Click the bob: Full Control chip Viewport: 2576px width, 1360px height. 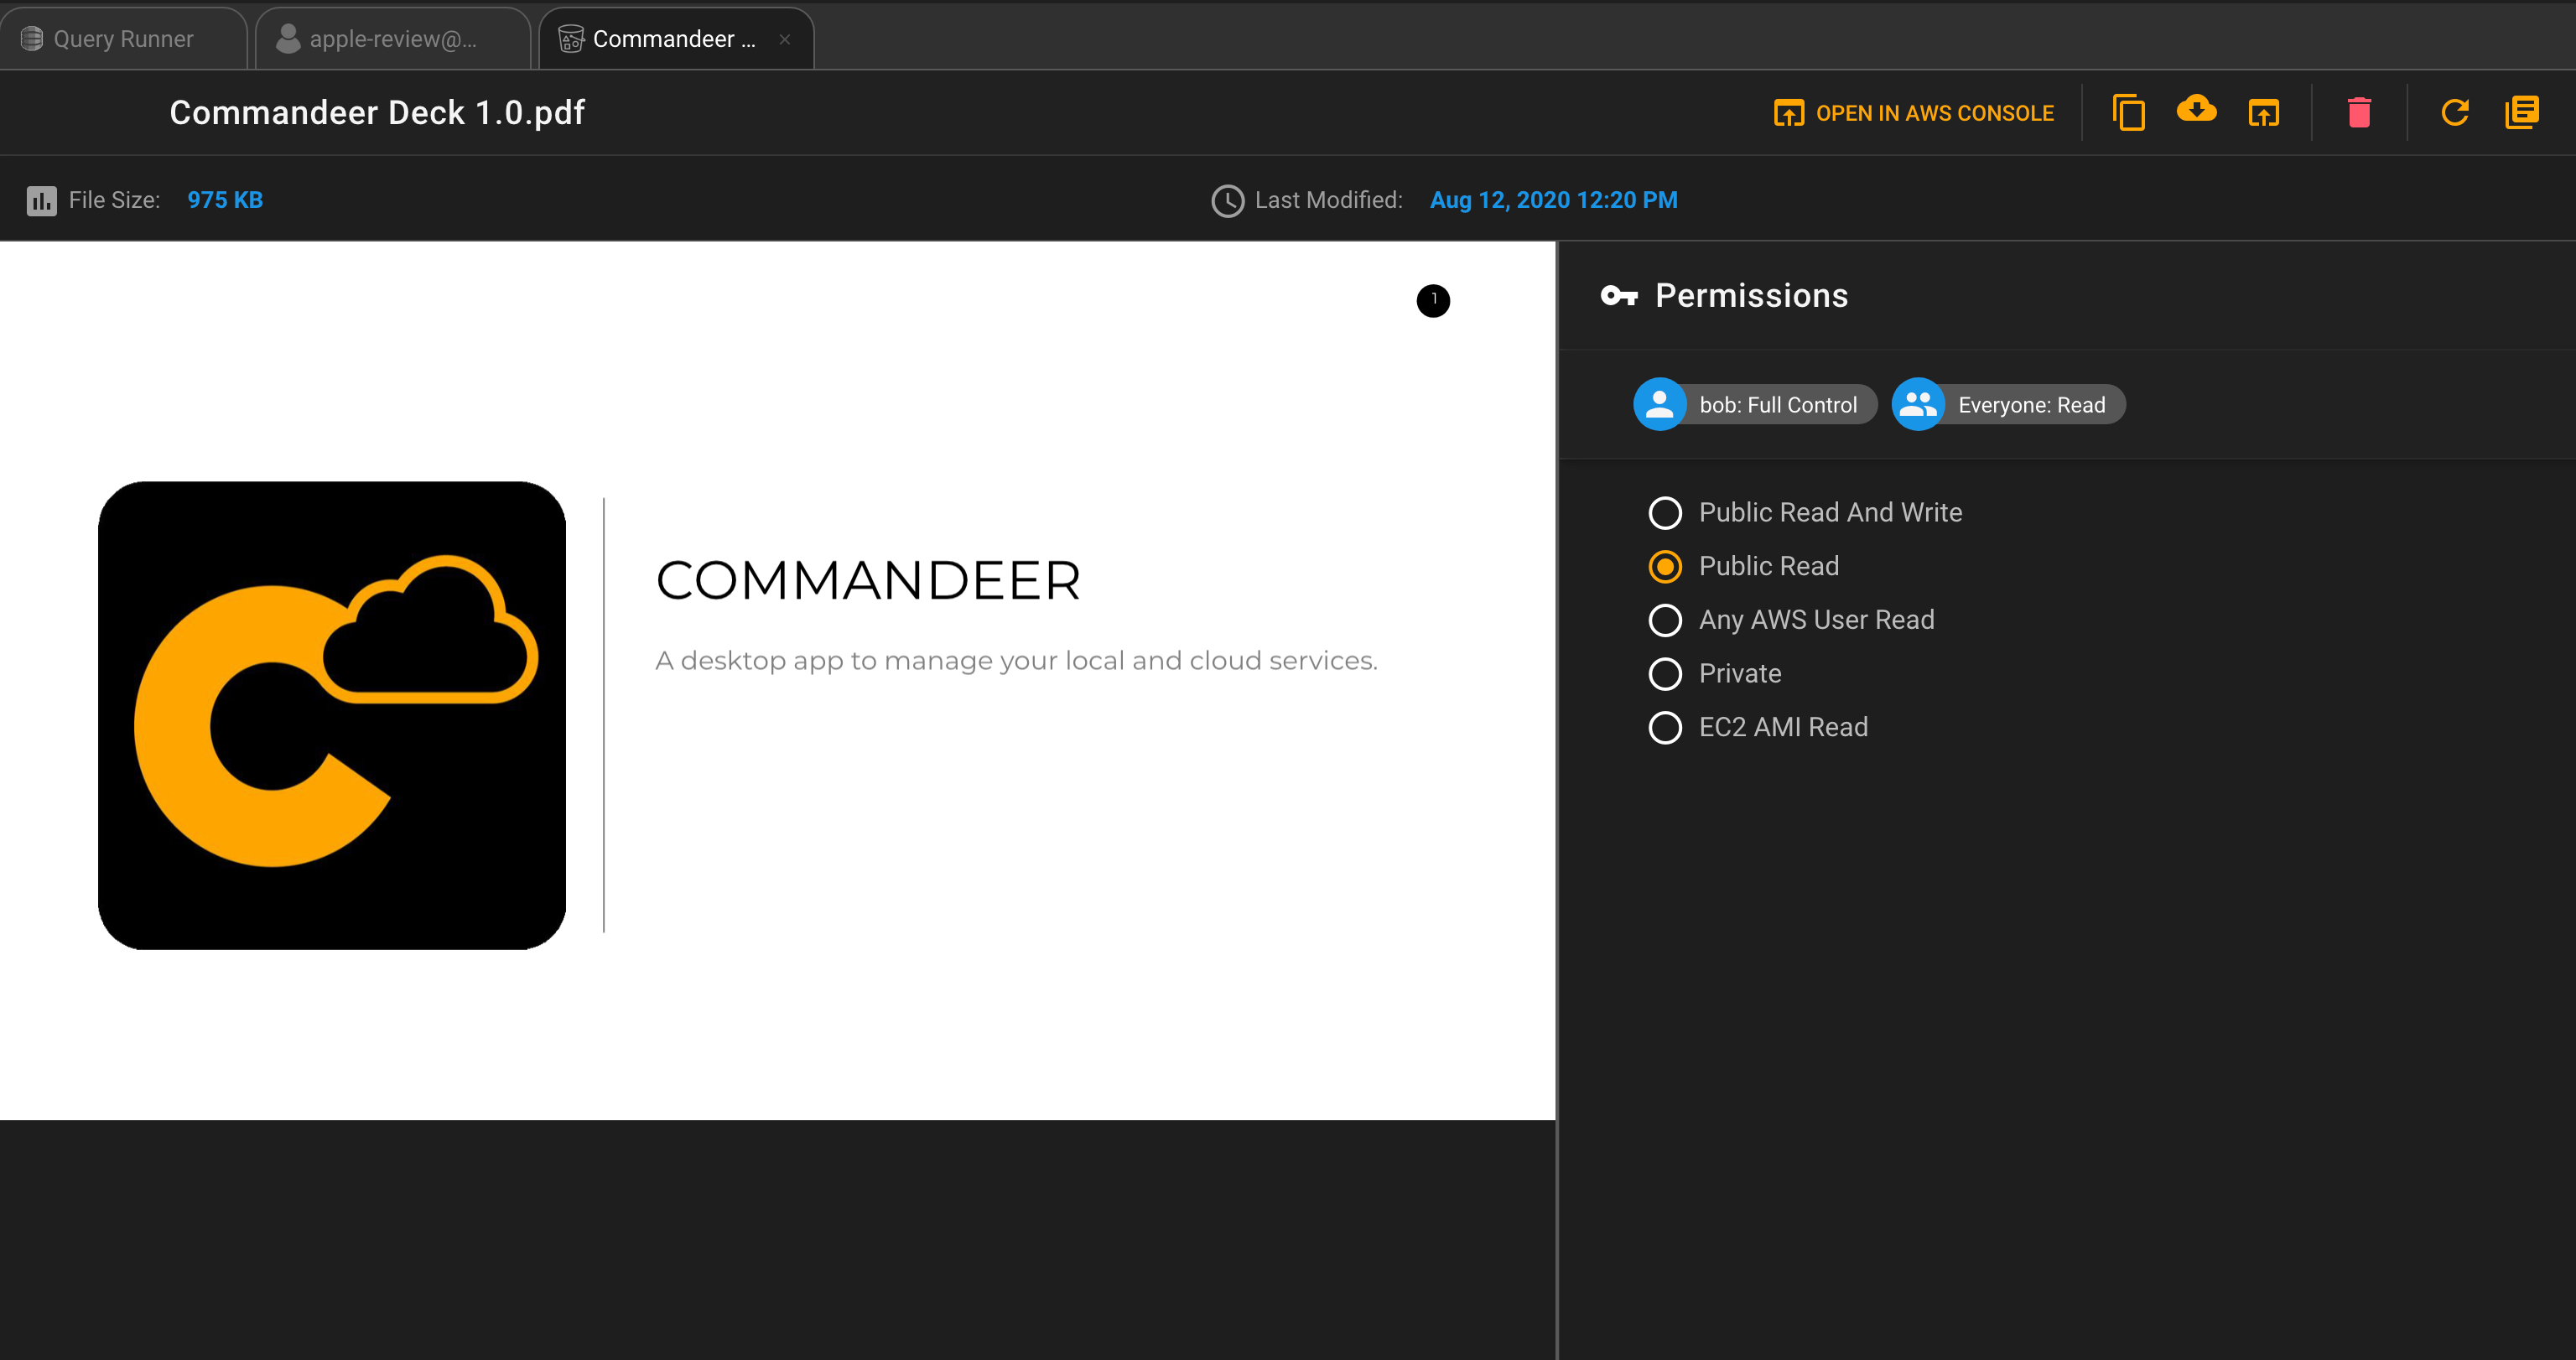[x=1756, y=404]
